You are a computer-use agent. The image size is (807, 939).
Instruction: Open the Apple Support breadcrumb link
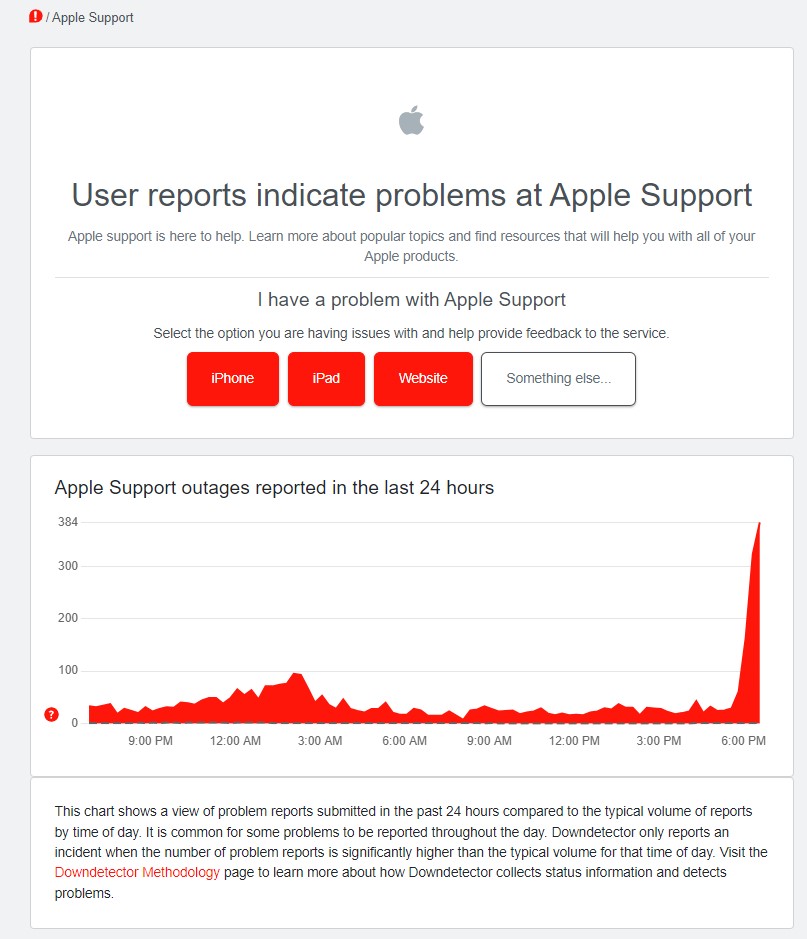[93, 17]
